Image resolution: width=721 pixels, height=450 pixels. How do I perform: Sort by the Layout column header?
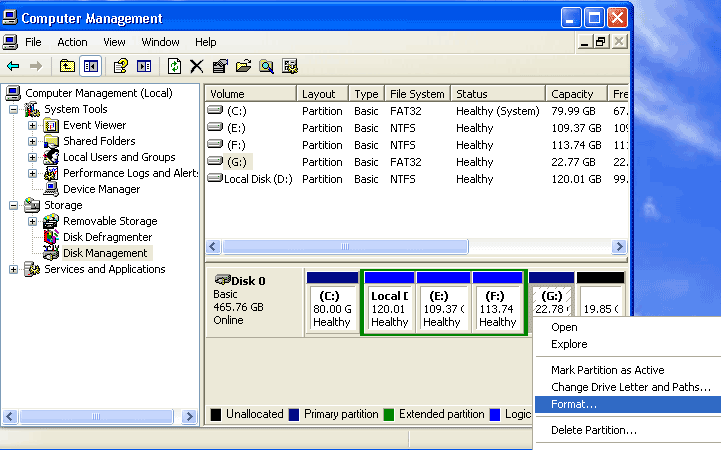322,94
